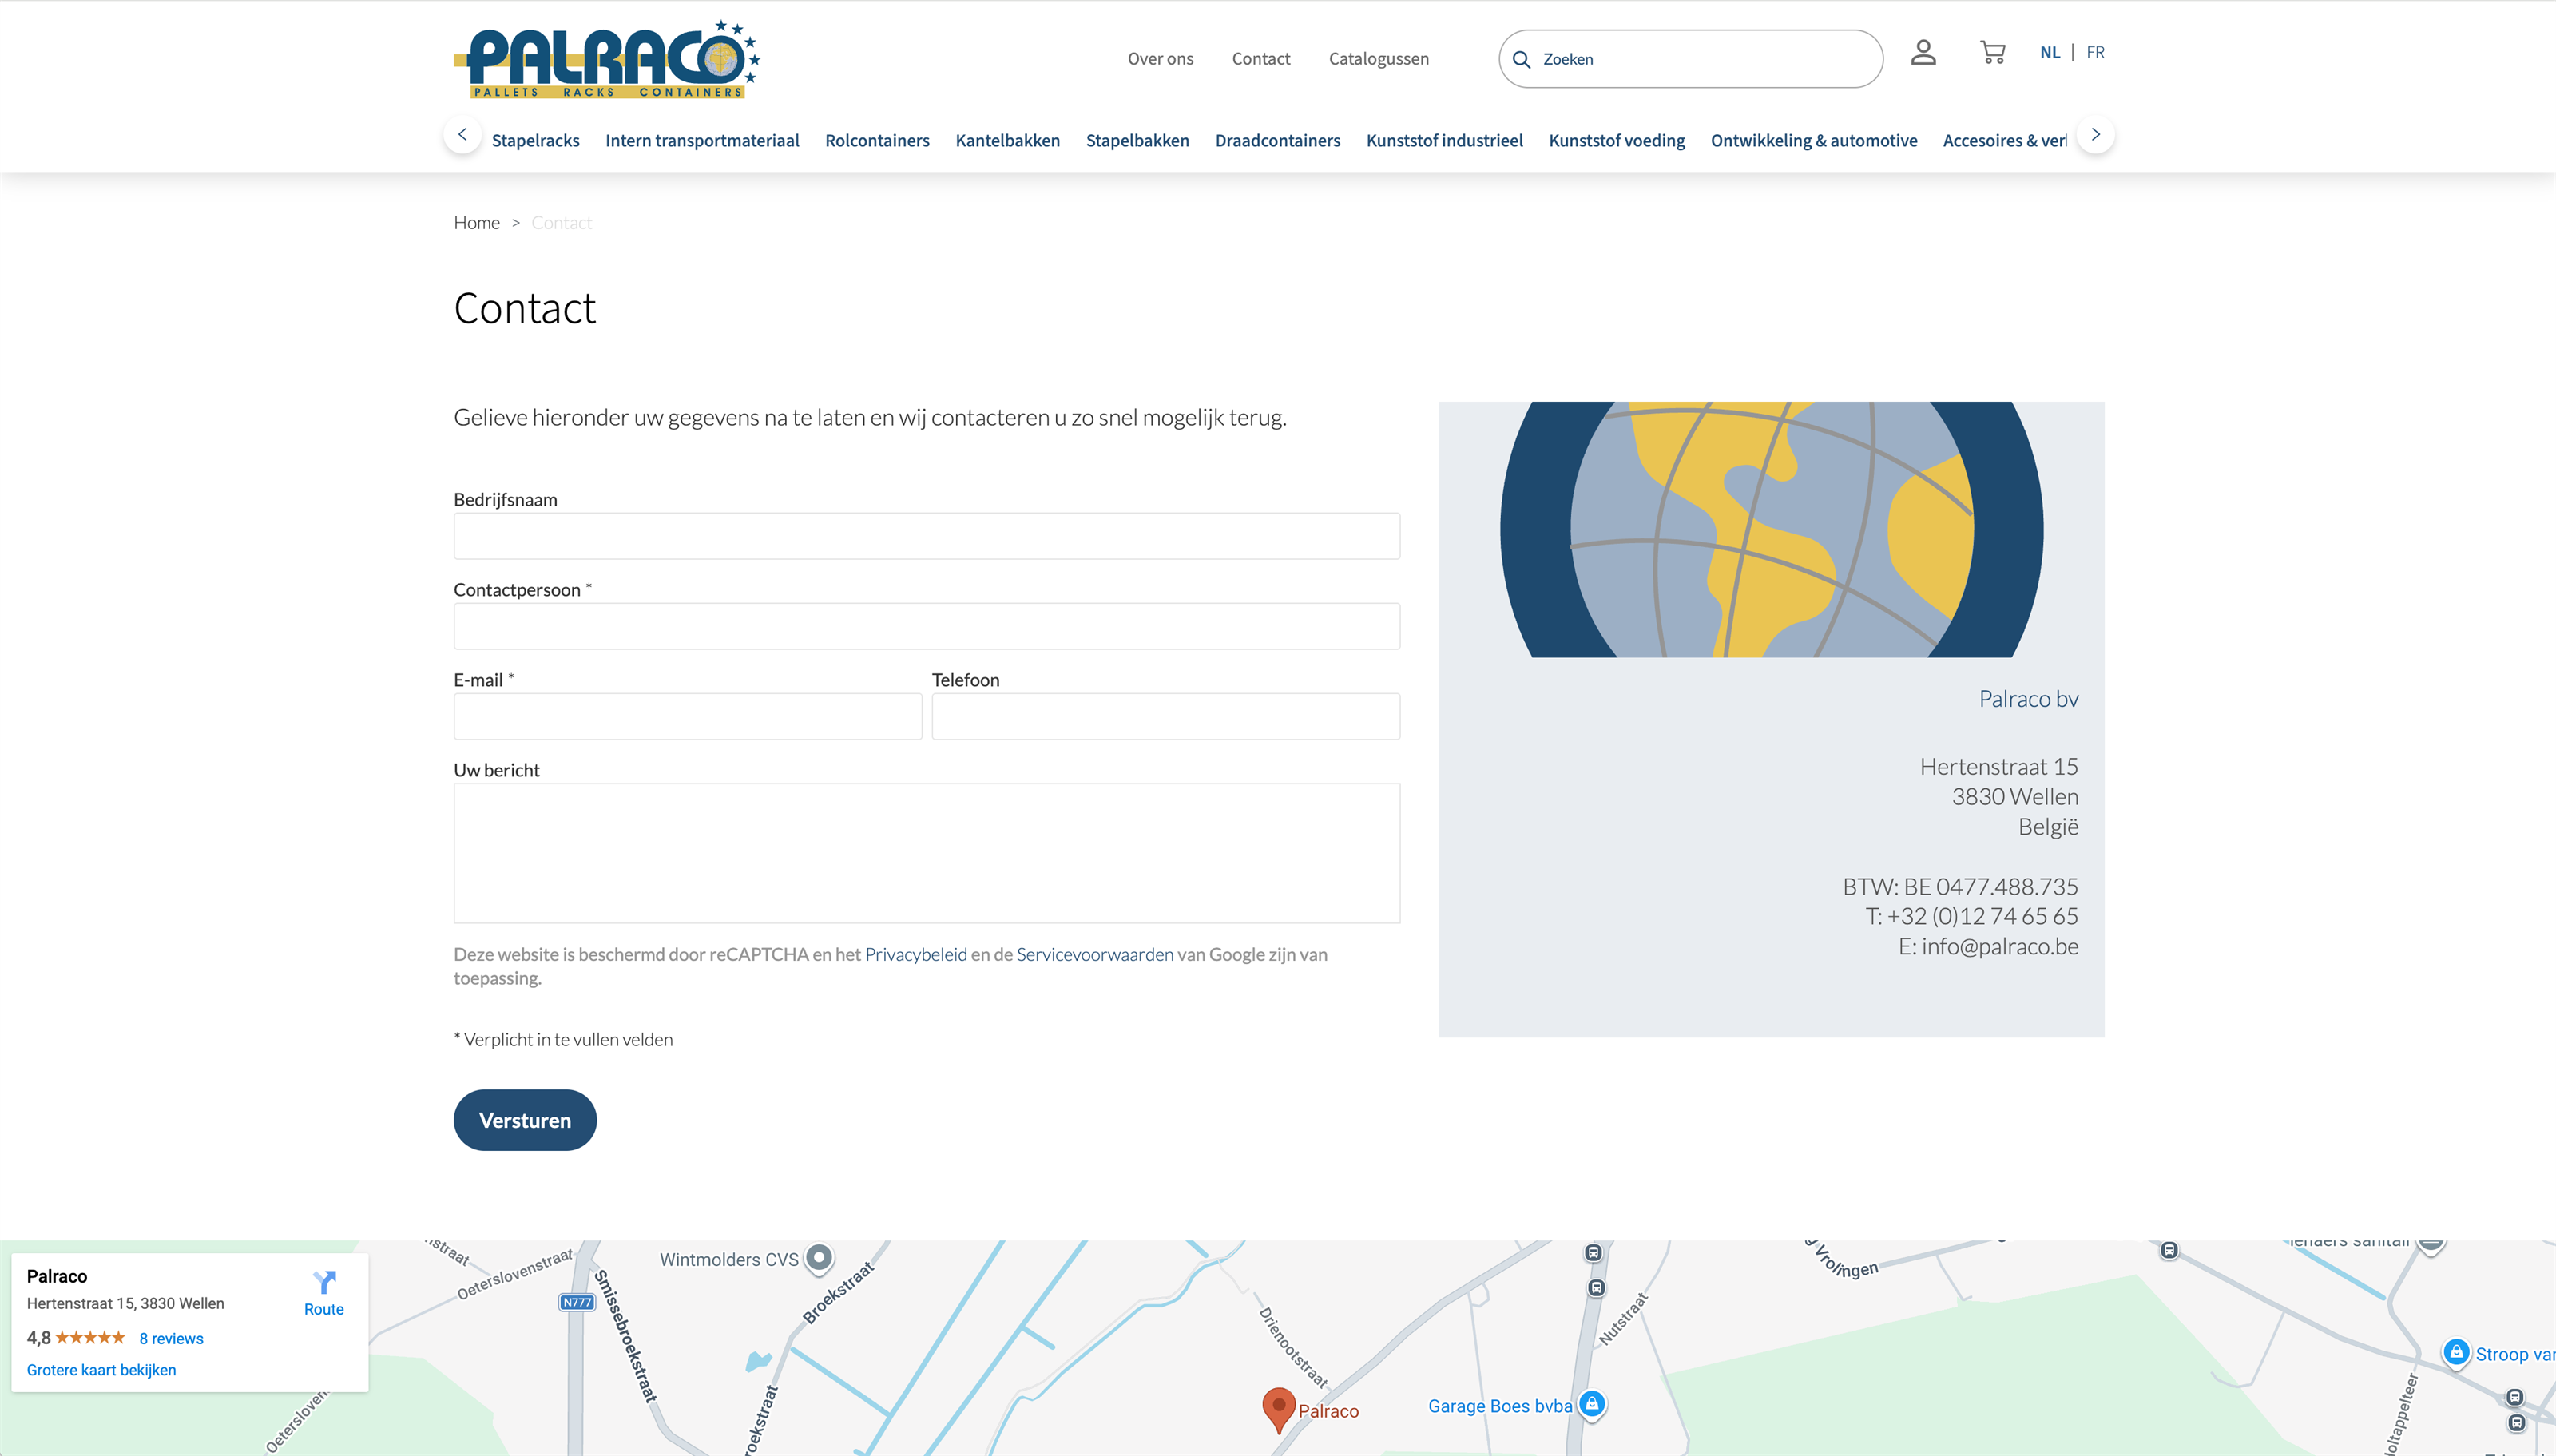Click the Home breadcrumb link
The height and width of the screenshot is (1456, 2556).
click(476, 223)
